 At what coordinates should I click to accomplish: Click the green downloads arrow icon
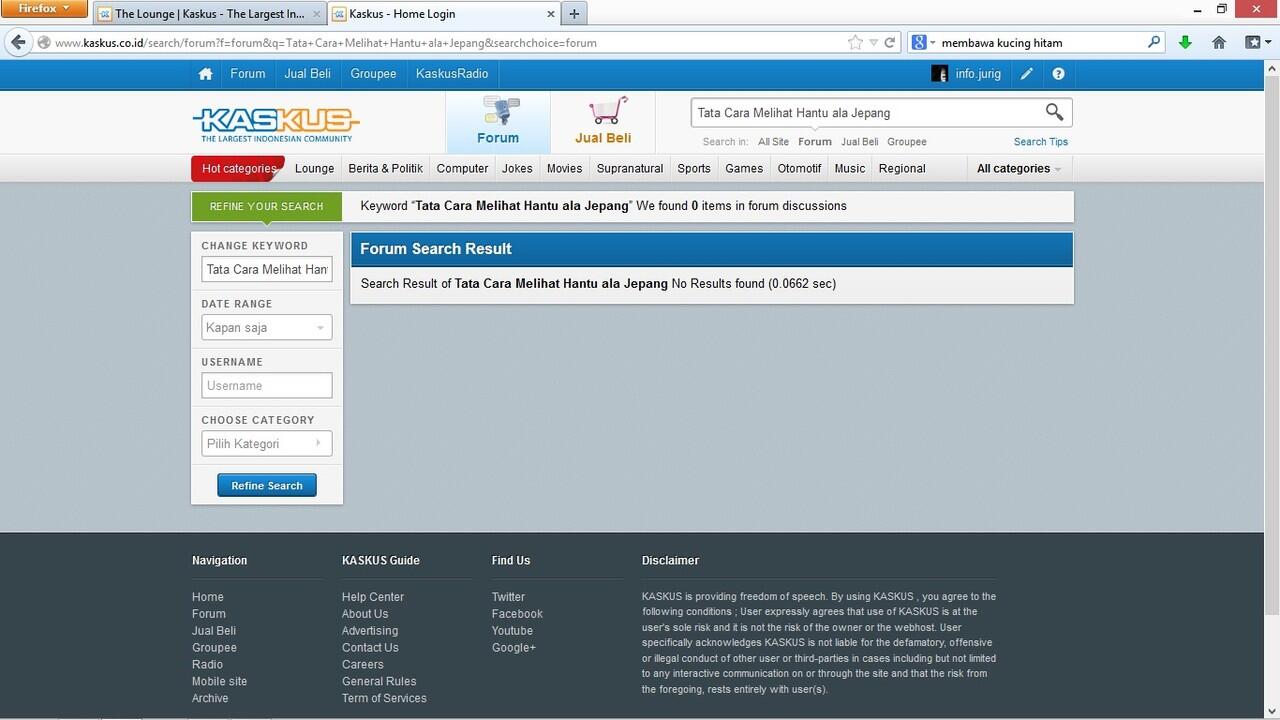(1185, 42)
